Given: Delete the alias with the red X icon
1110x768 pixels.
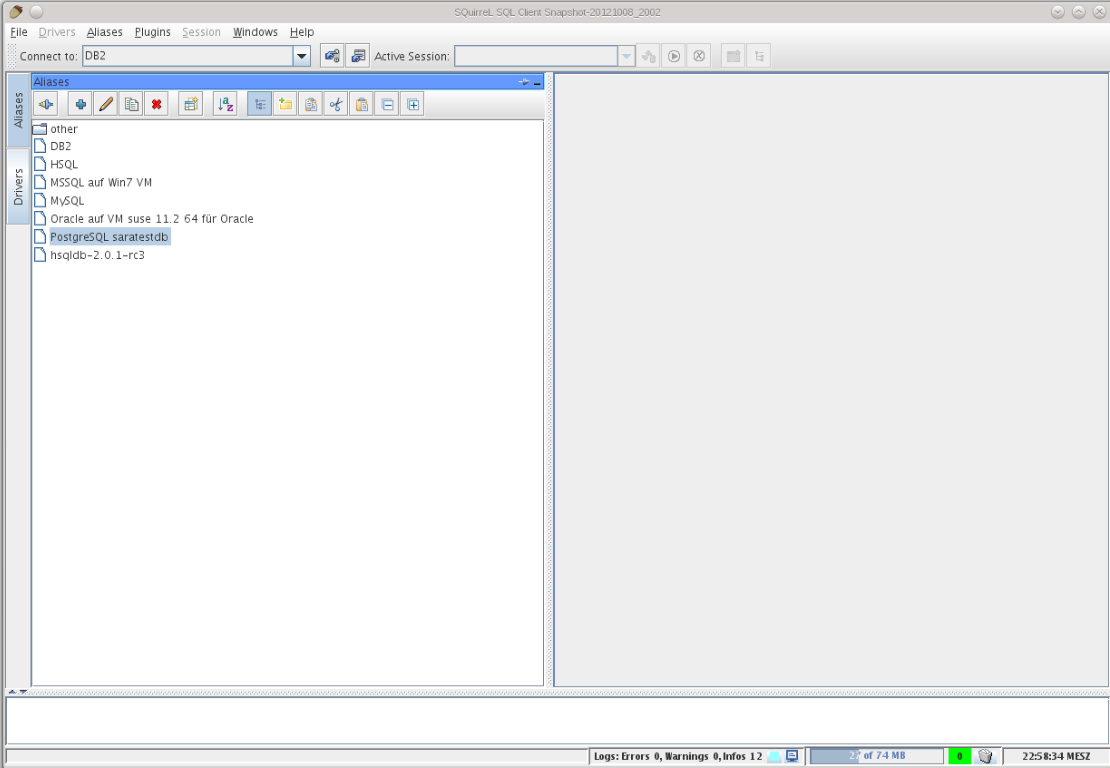Looking at the screenshot, I should tap(156, 103).
